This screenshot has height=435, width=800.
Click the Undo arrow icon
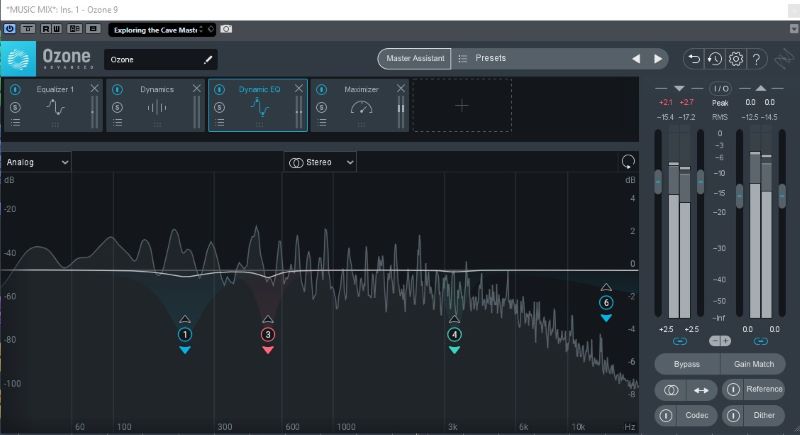[x=694, y=59]
